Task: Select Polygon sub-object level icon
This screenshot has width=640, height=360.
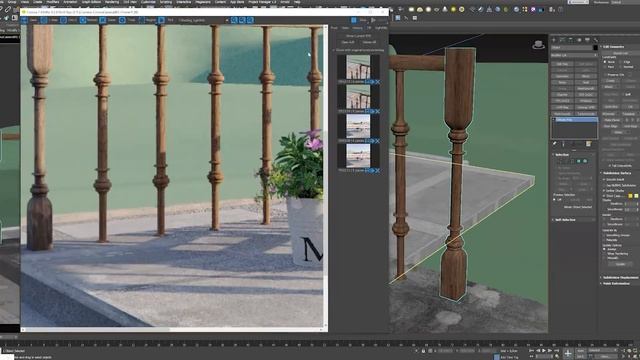Action: coord(578,161)
